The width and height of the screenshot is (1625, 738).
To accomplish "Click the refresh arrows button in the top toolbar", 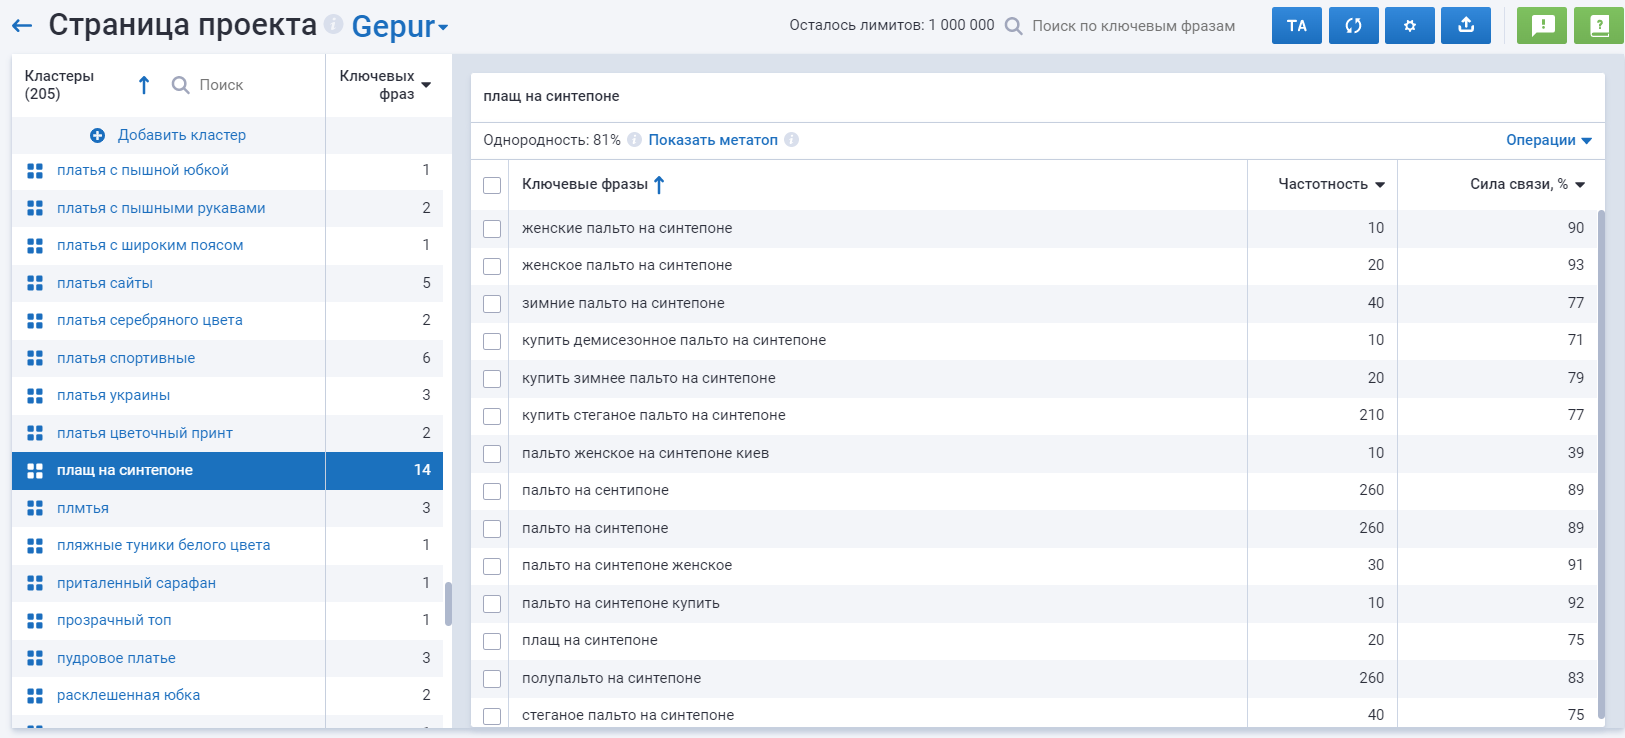I will [1353, 26].
